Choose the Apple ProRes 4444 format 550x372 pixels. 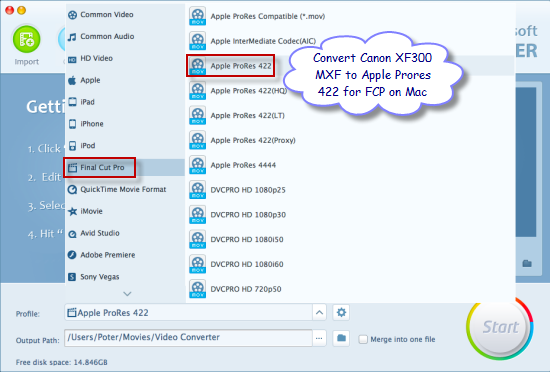(x=233, y=165)
